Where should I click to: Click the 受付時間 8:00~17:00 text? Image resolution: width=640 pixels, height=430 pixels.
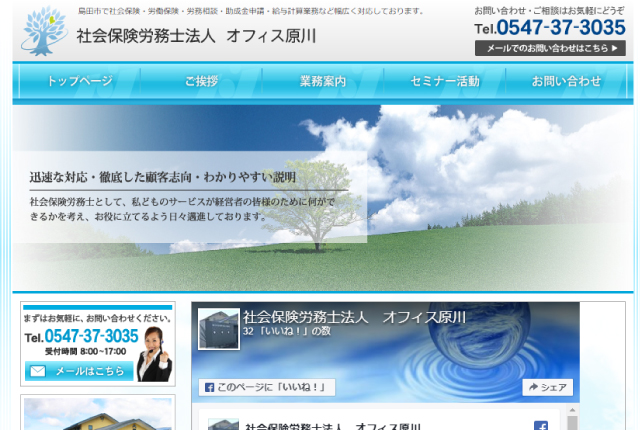tap(85, 351)
